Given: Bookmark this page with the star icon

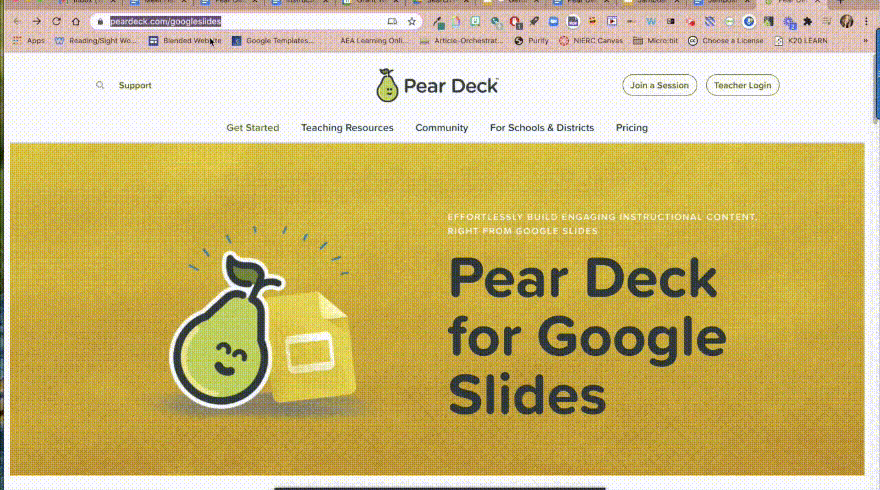Looking at the screenshot, I should click(411, 21).
